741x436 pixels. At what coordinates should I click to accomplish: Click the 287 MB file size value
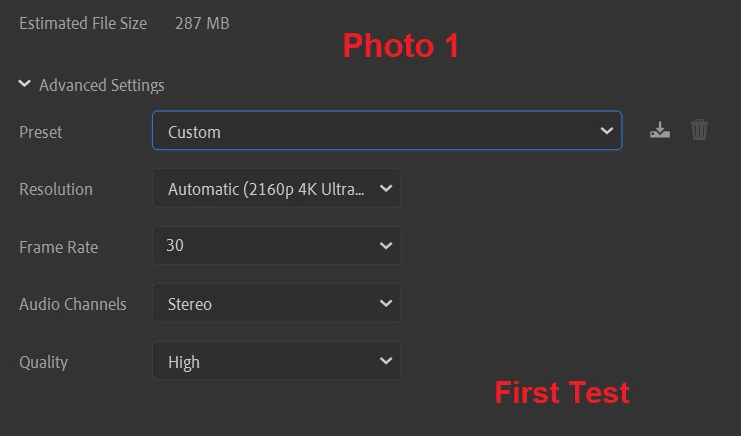pyautogui.click(x=202, y=23)
